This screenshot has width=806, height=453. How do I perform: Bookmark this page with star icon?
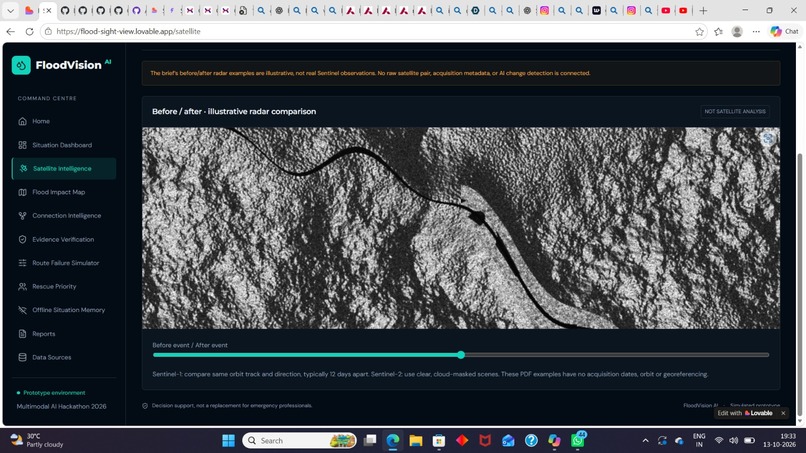[699, 31]
